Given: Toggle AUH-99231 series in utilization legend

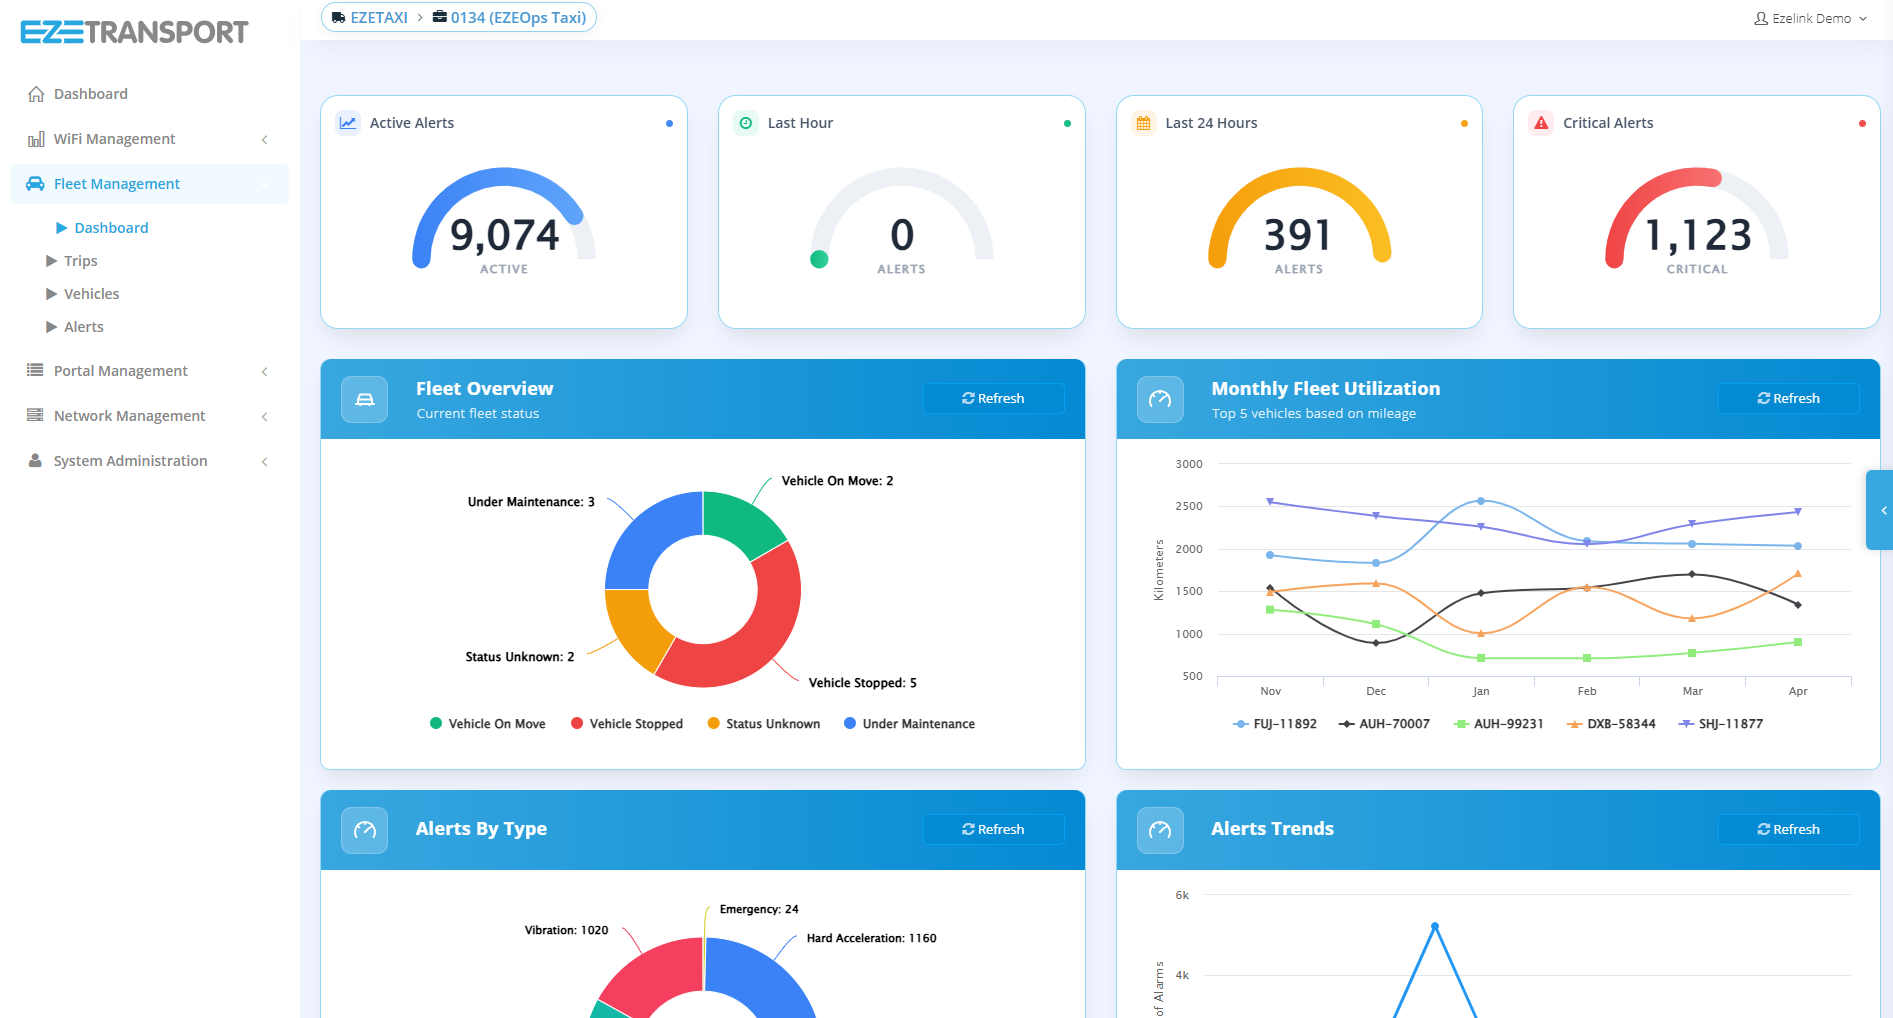Looking at the screenshot, I should 1499,724.
